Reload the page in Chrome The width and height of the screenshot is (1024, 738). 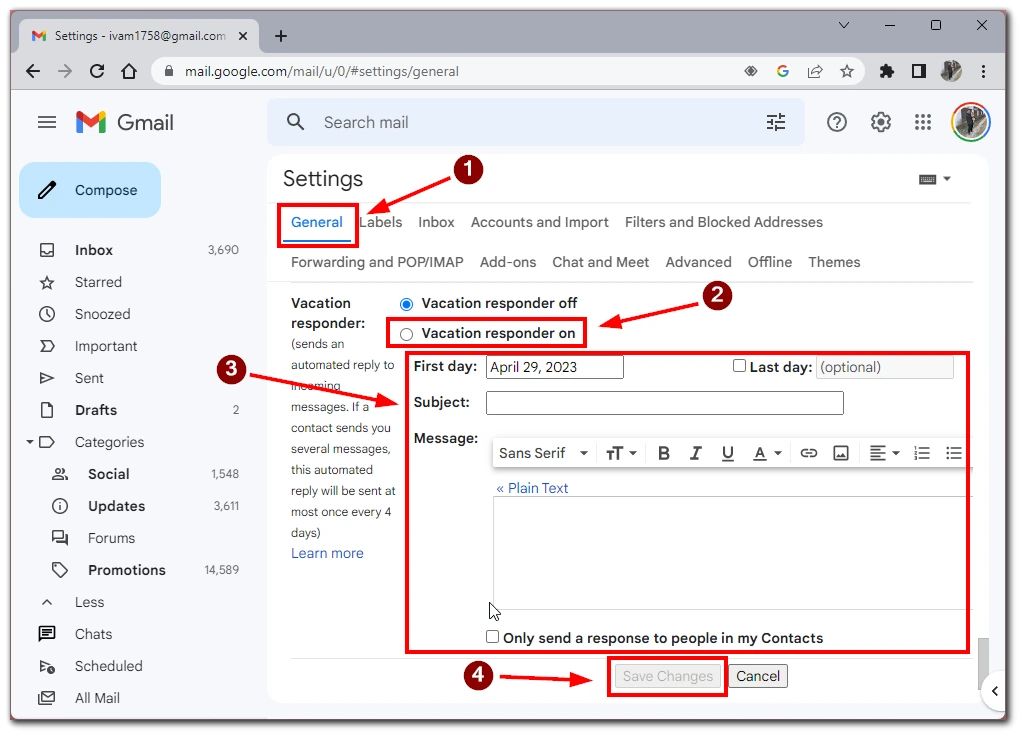click(97, 71)
